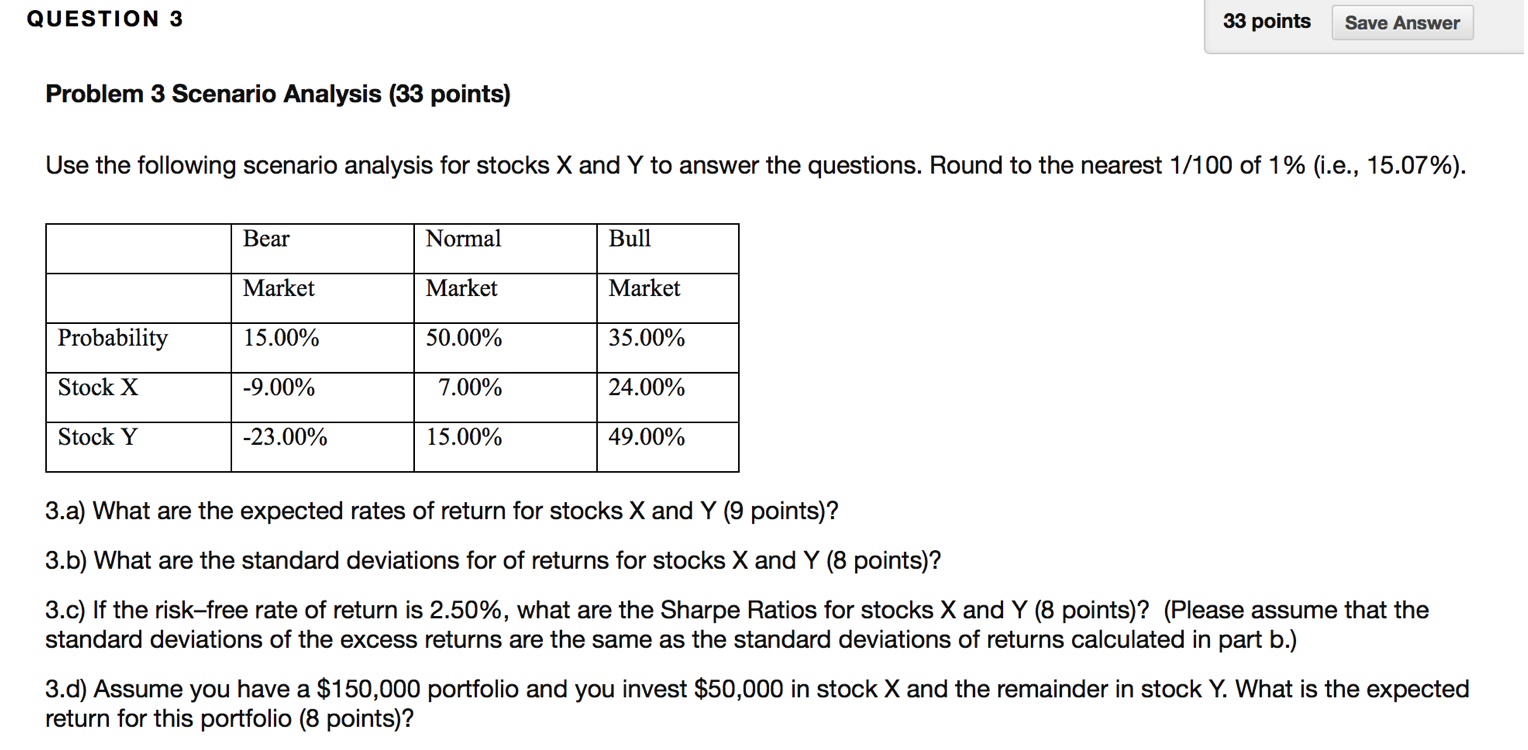The height and width of the screenshot is (750, 1528).
Task: Click the Save Answer button
Action: tap(1402, 23)
